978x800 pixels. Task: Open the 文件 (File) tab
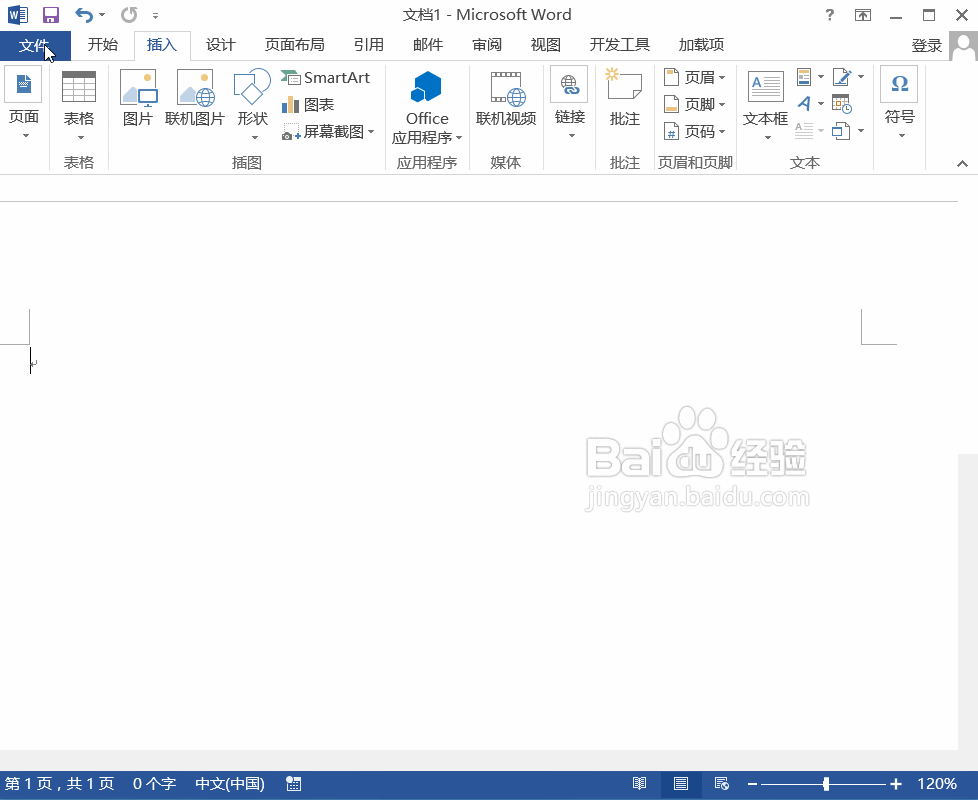[x=34, y=45]
